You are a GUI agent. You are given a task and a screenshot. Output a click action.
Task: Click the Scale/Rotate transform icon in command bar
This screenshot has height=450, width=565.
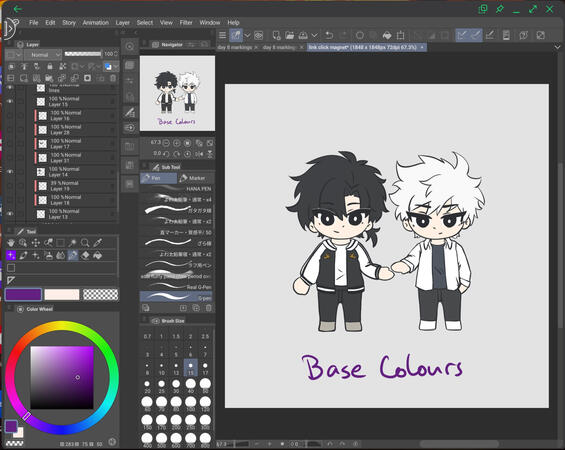(400, 35)
